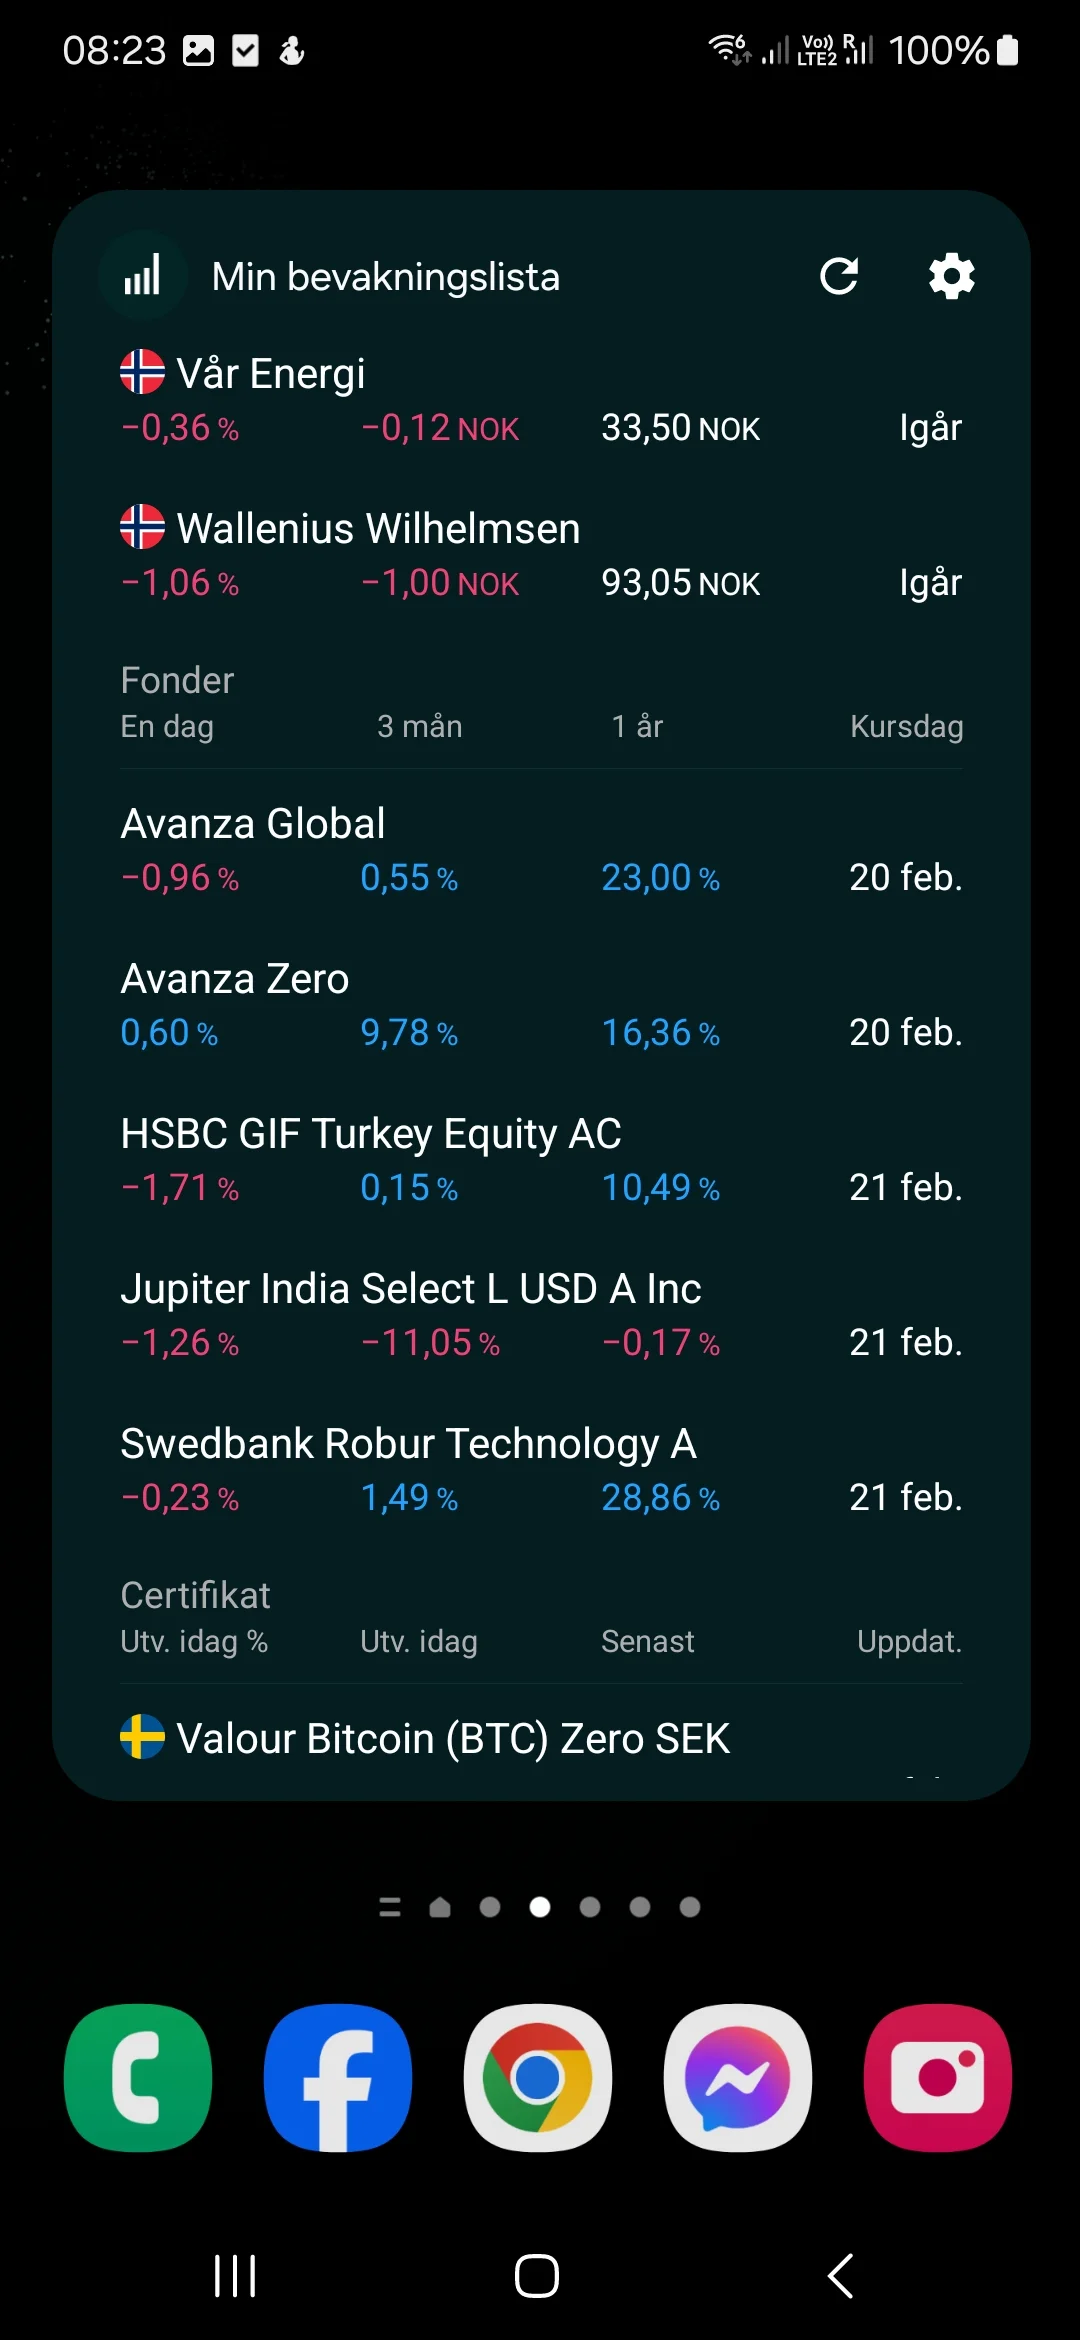Tap the widget refresh icon

(839, 276)
